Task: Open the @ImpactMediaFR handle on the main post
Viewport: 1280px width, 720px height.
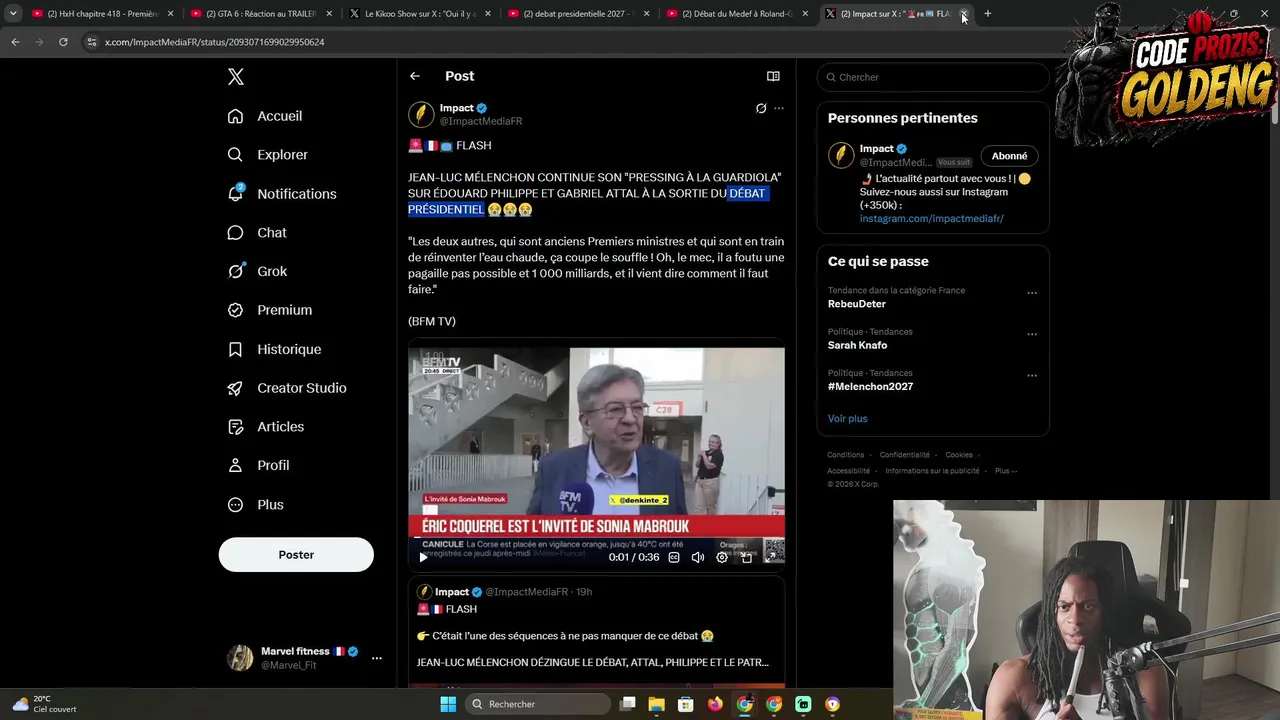Action: point(481,121)
